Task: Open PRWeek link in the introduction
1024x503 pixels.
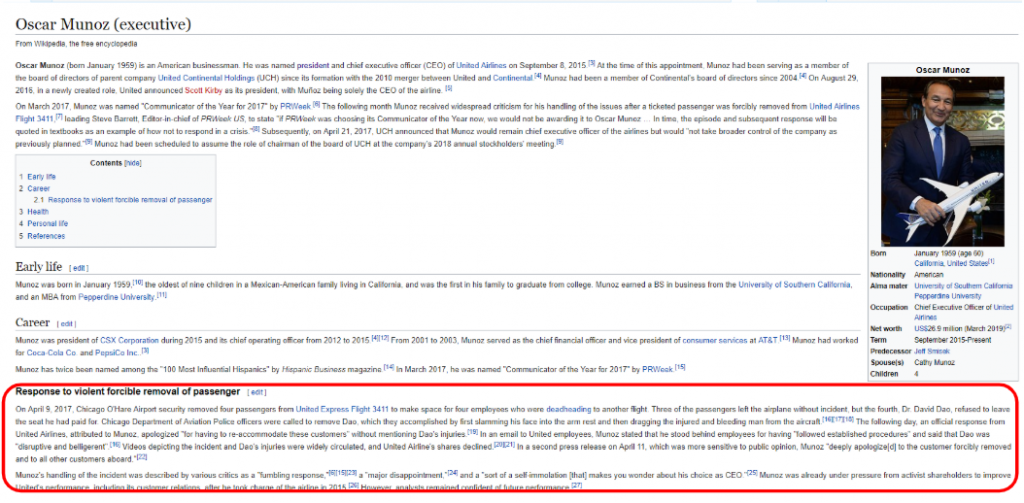Action: coord(296,106)
